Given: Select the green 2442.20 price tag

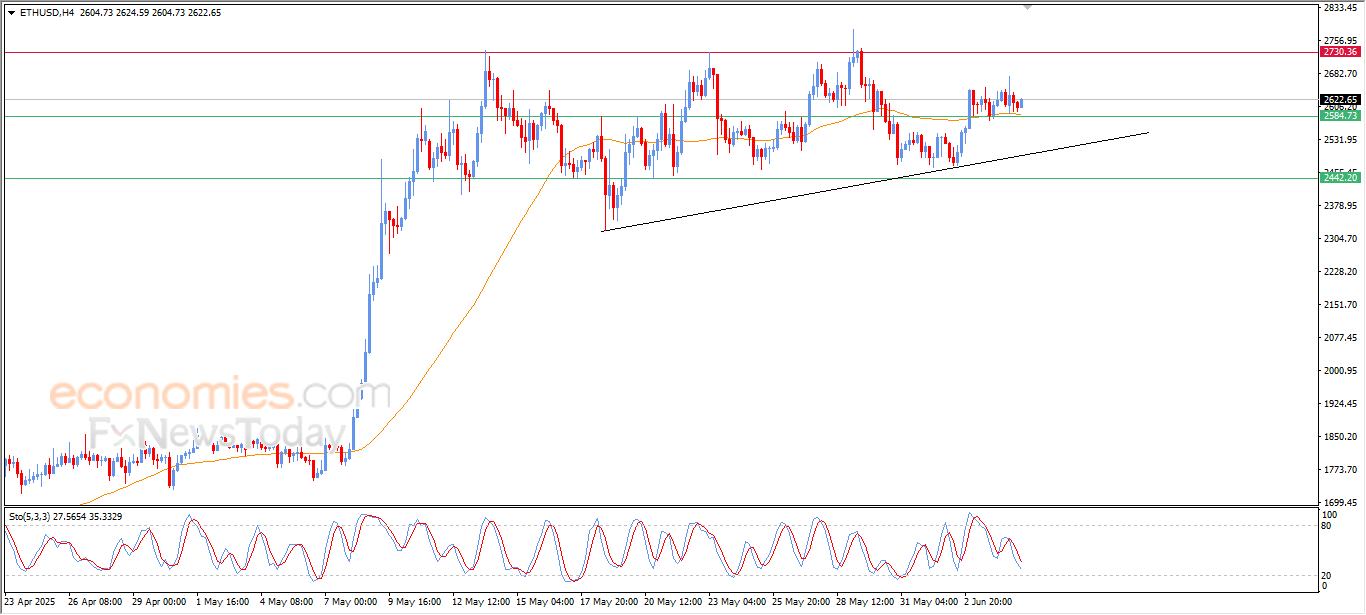Looking at the screenshot, I should point(1339,178).
